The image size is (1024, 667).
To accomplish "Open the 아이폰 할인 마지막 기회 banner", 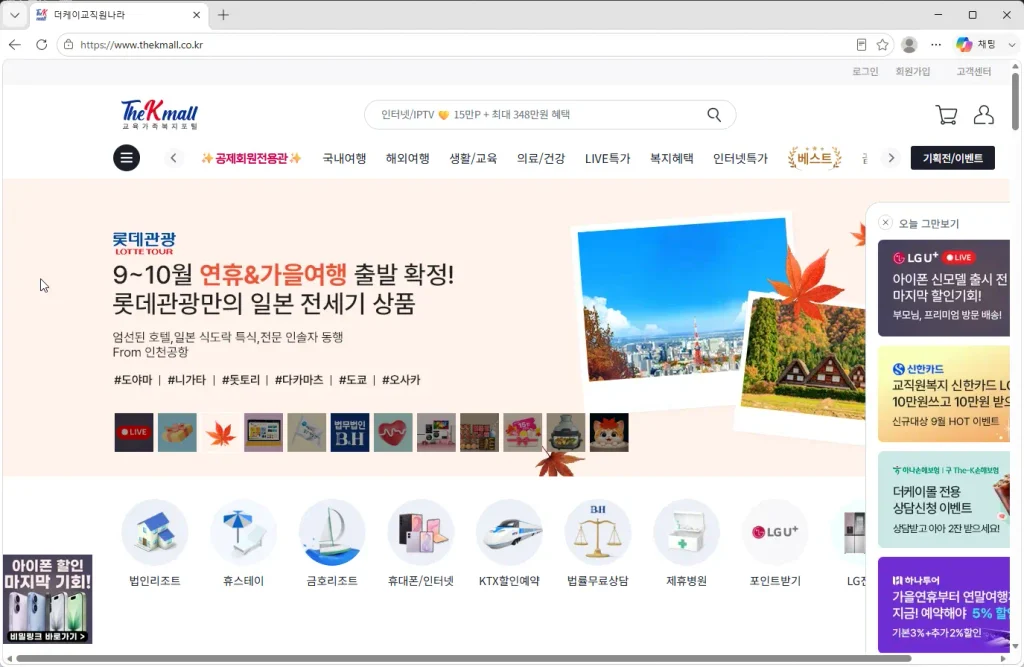I will [48, 599].
